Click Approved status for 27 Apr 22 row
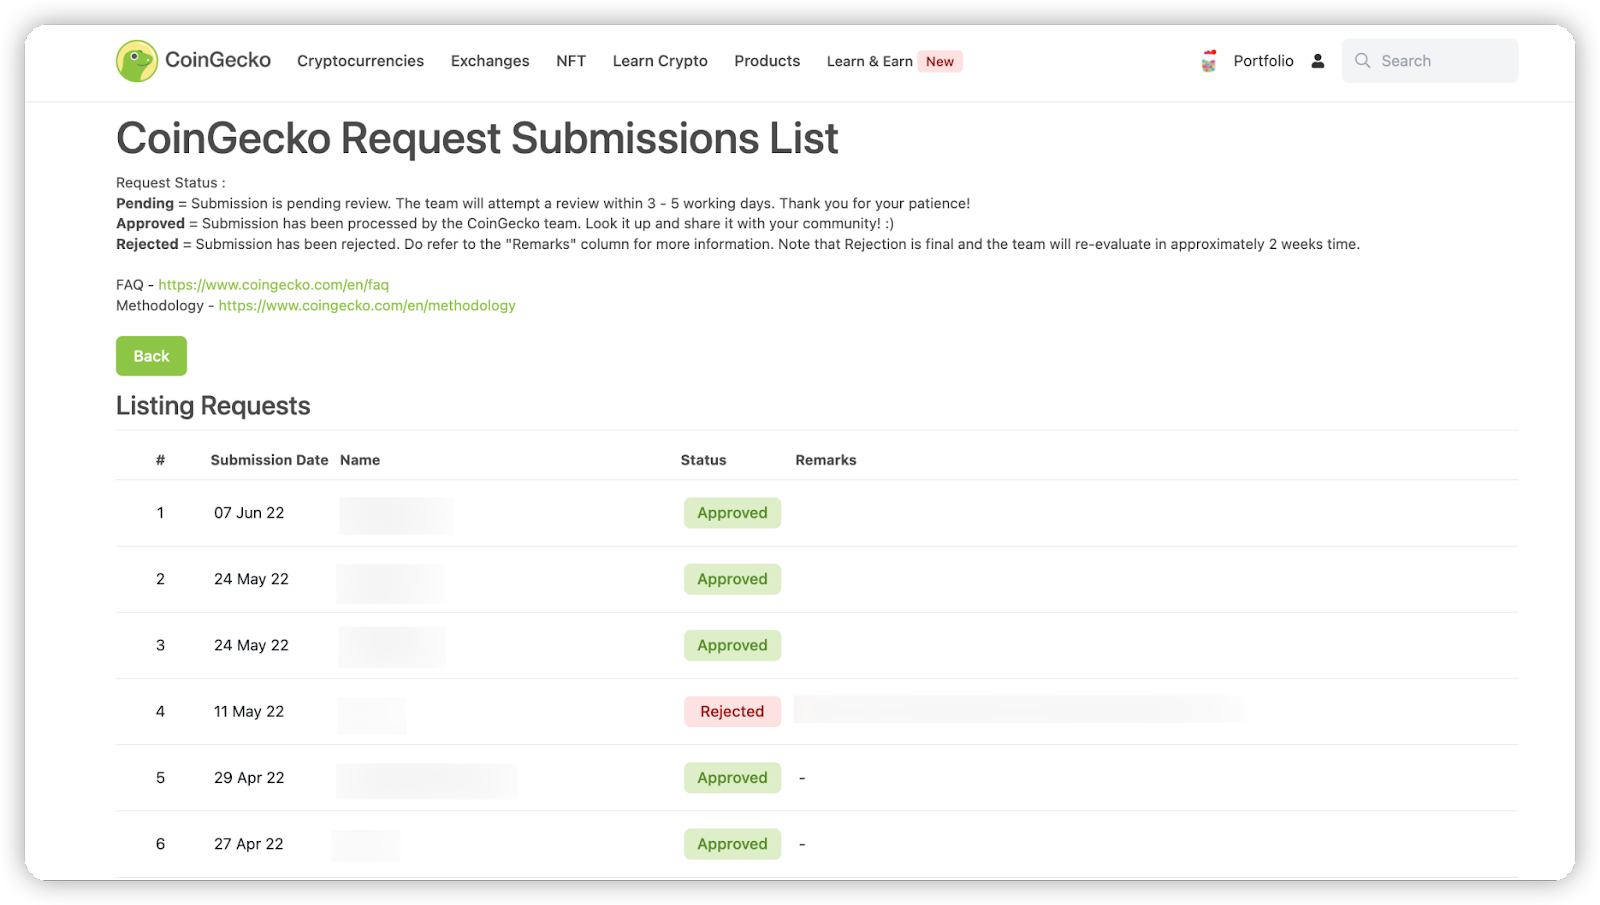This screenshot has width=1600, height=905. click(732, 844)
